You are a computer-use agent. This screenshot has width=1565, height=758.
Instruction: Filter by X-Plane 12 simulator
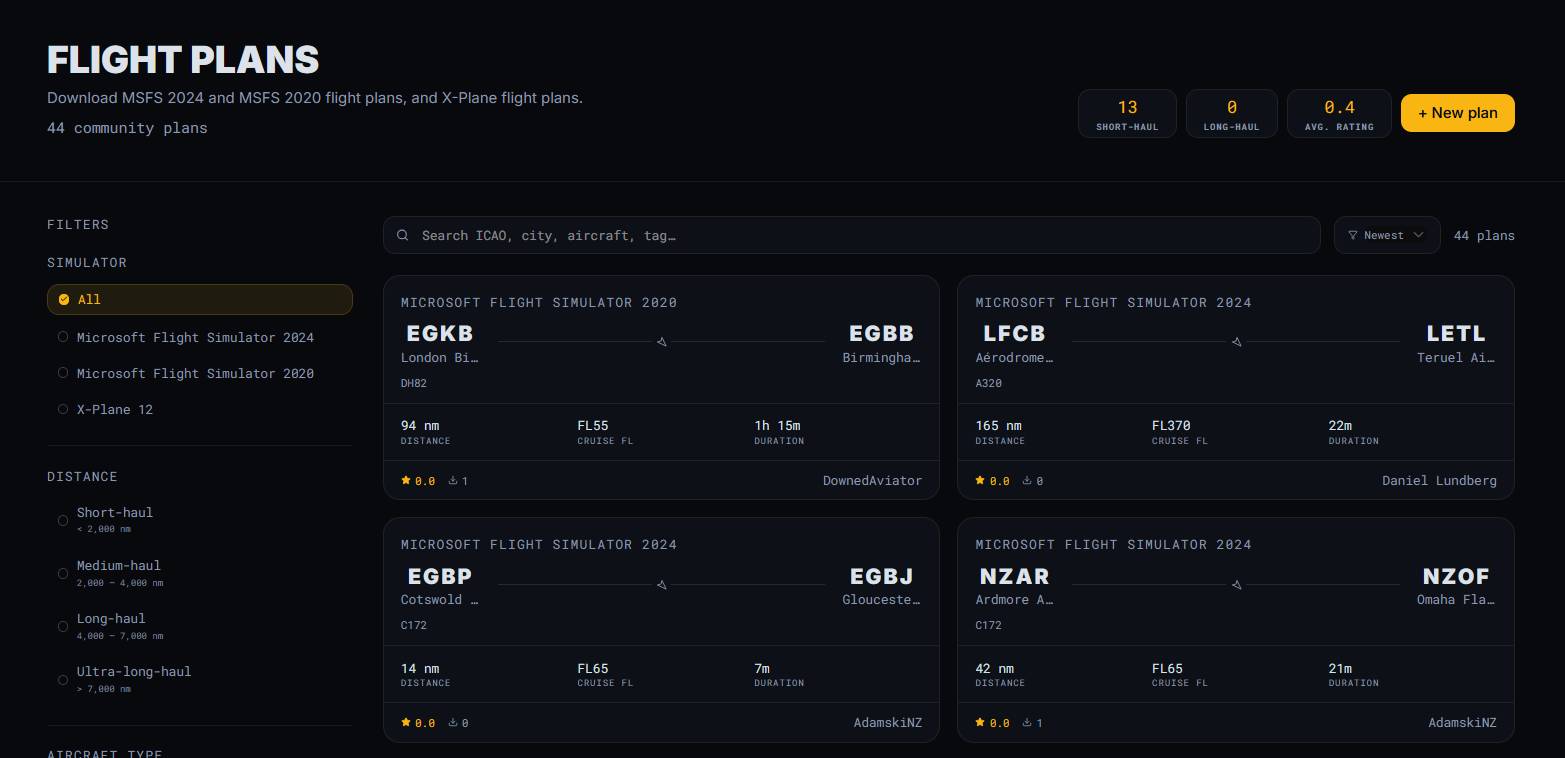coord(200,409)
